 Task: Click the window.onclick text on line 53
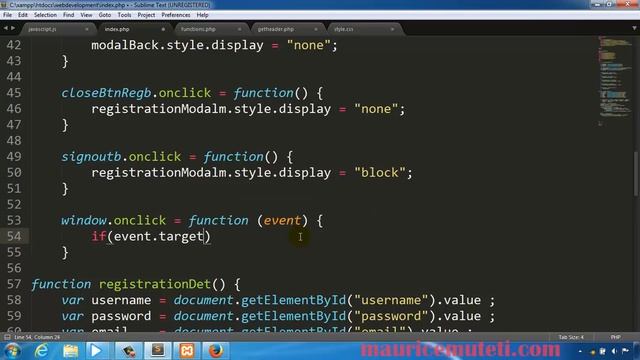tap(113, 220)
